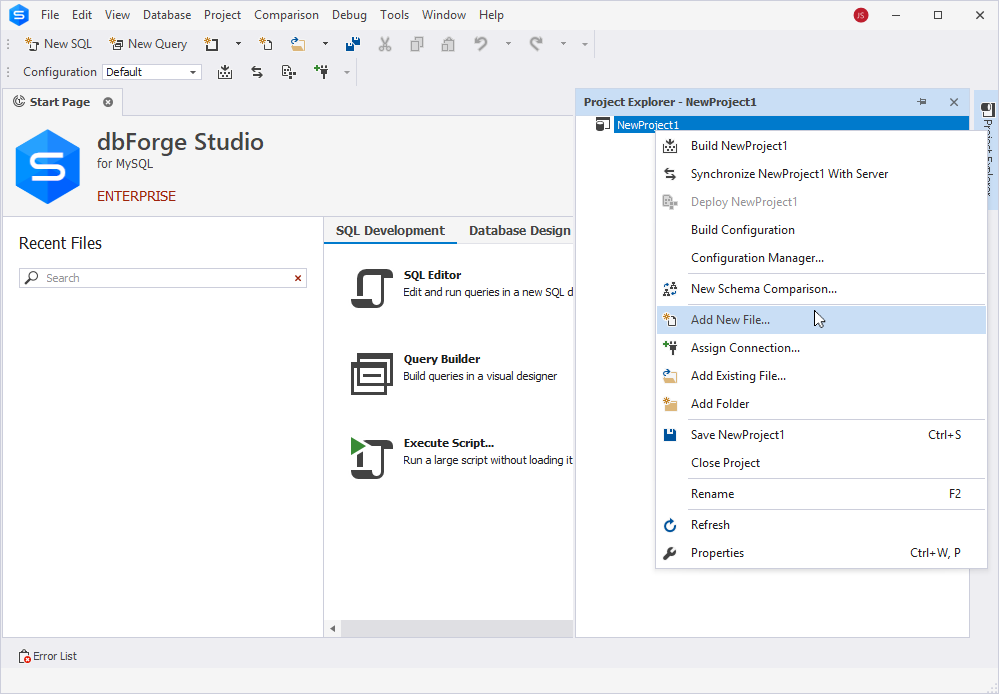The width and height of the screenshot is (999, 694).
Task: Open the File menu
Action: tap(50, 15)
